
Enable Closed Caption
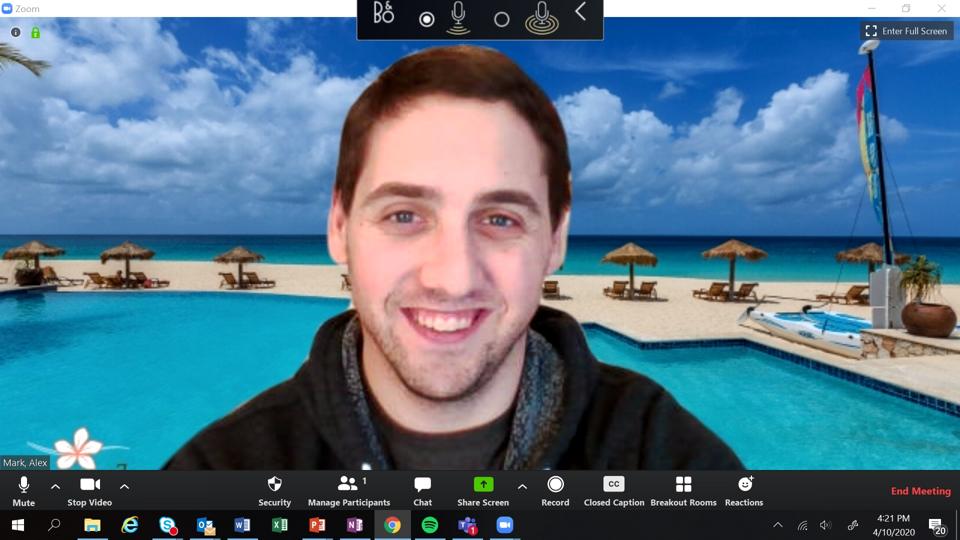coord(614,490)
